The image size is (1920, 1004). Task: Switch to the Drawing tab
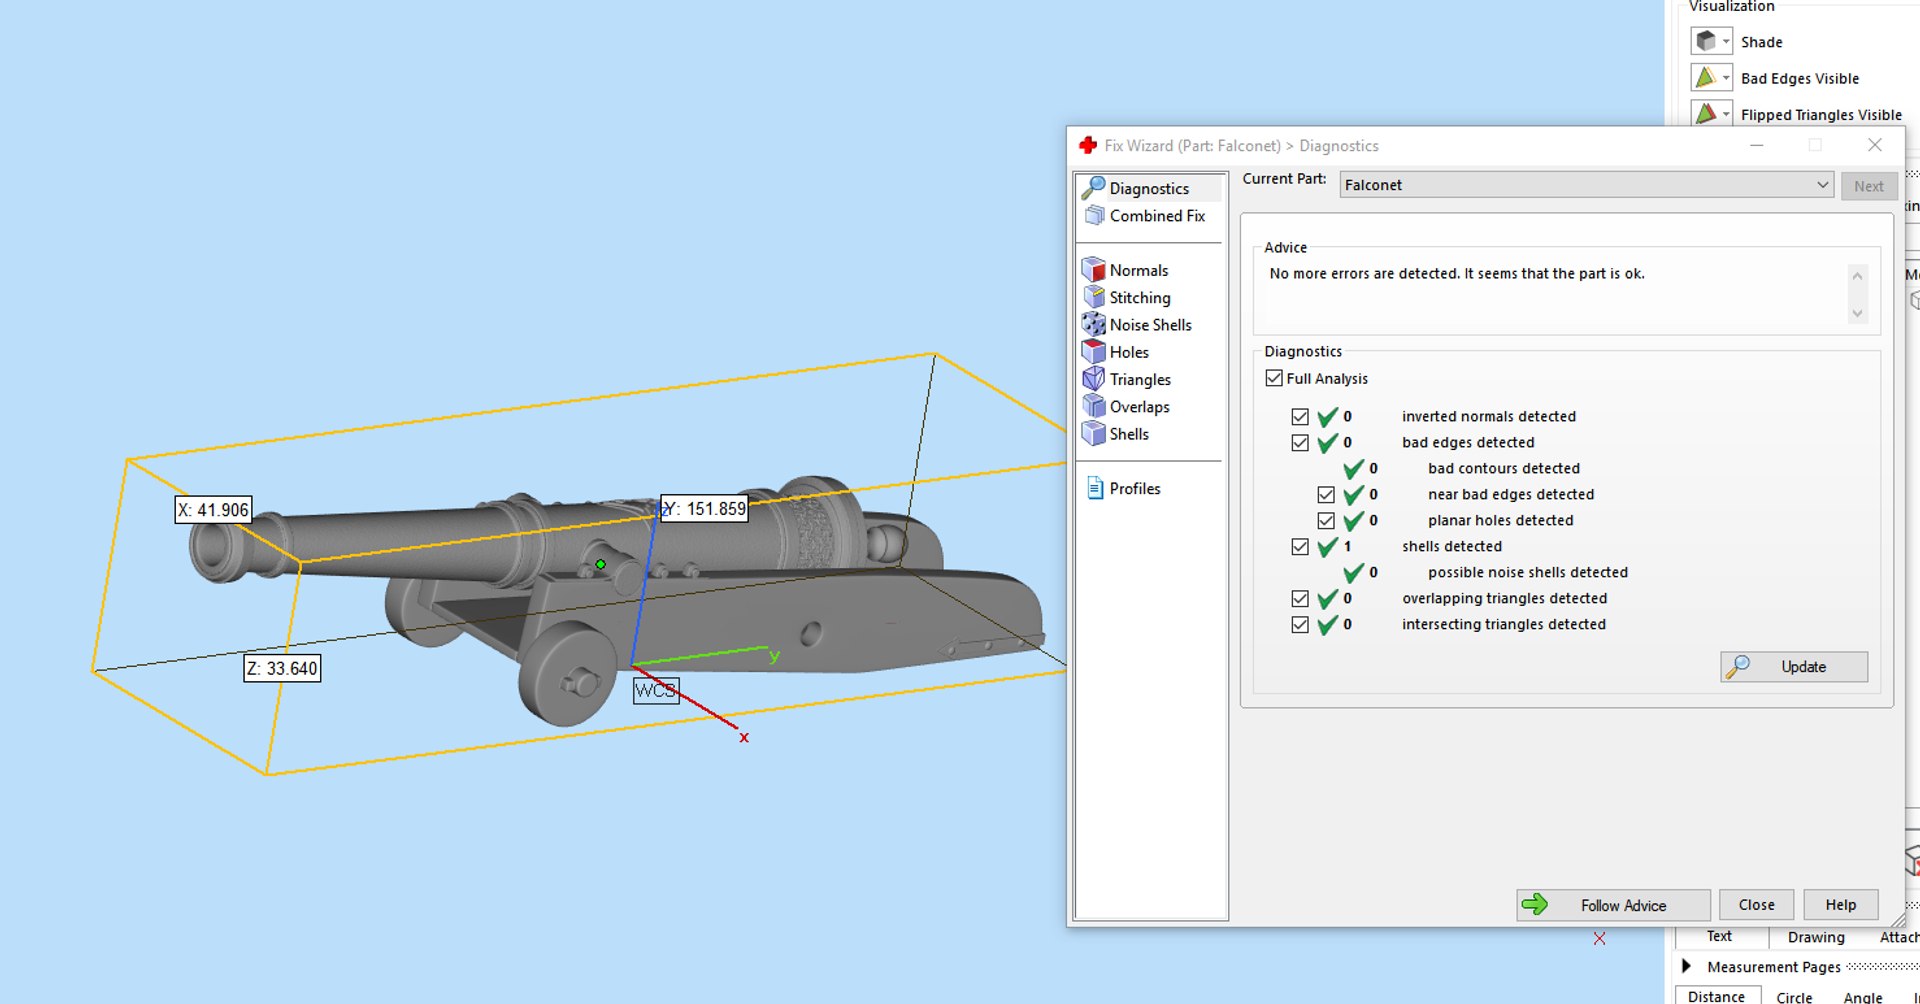pyautogui.click(x=1816, y=937)
